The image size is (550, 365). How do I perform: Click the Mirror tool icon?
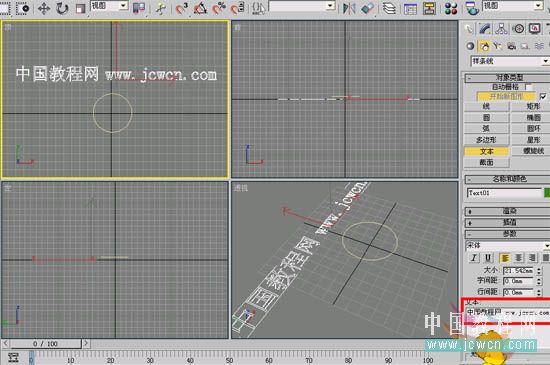pos(349,8)
